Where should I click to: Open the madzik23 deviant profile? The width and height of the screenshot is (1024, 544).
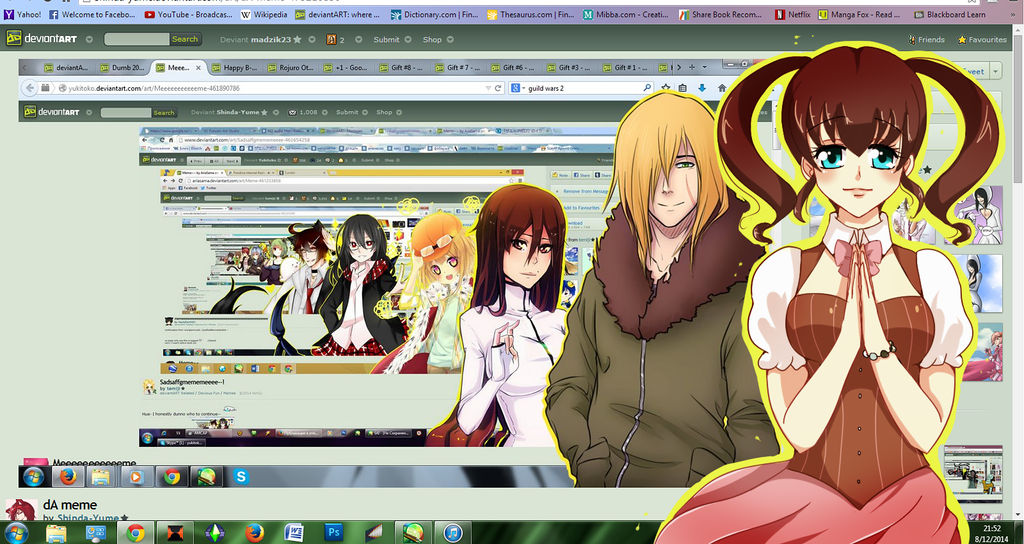point(269,39)
